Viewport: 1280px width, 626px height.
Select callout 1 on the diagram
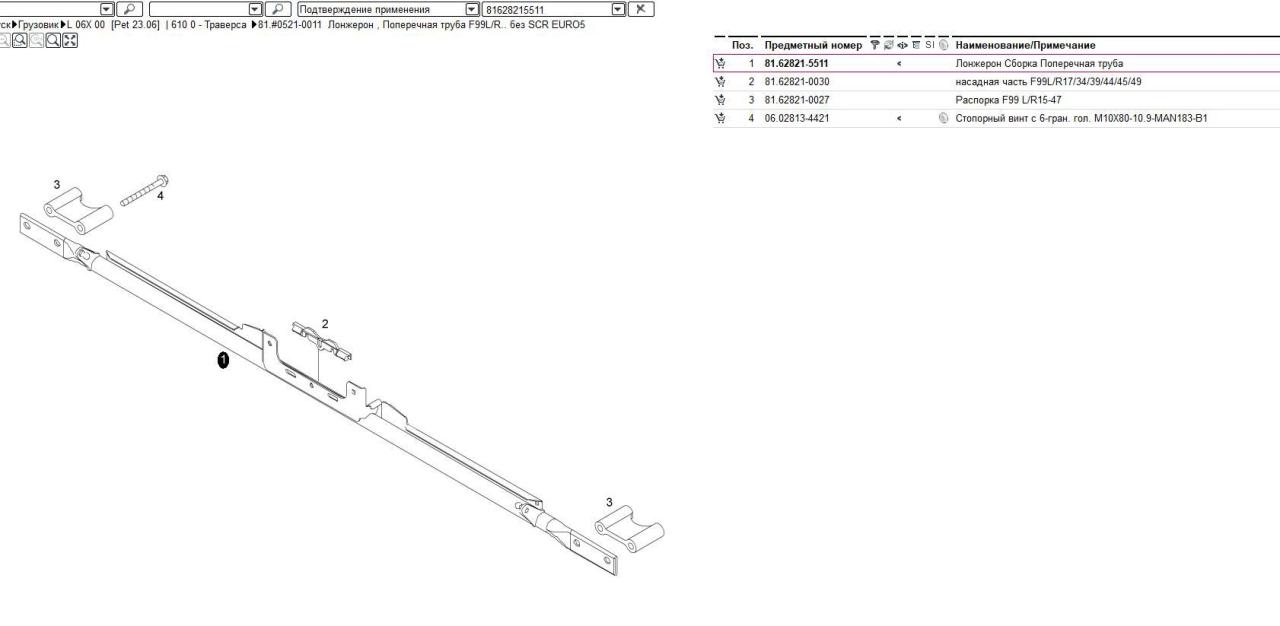pyautogui.click(x=223, y=360)
